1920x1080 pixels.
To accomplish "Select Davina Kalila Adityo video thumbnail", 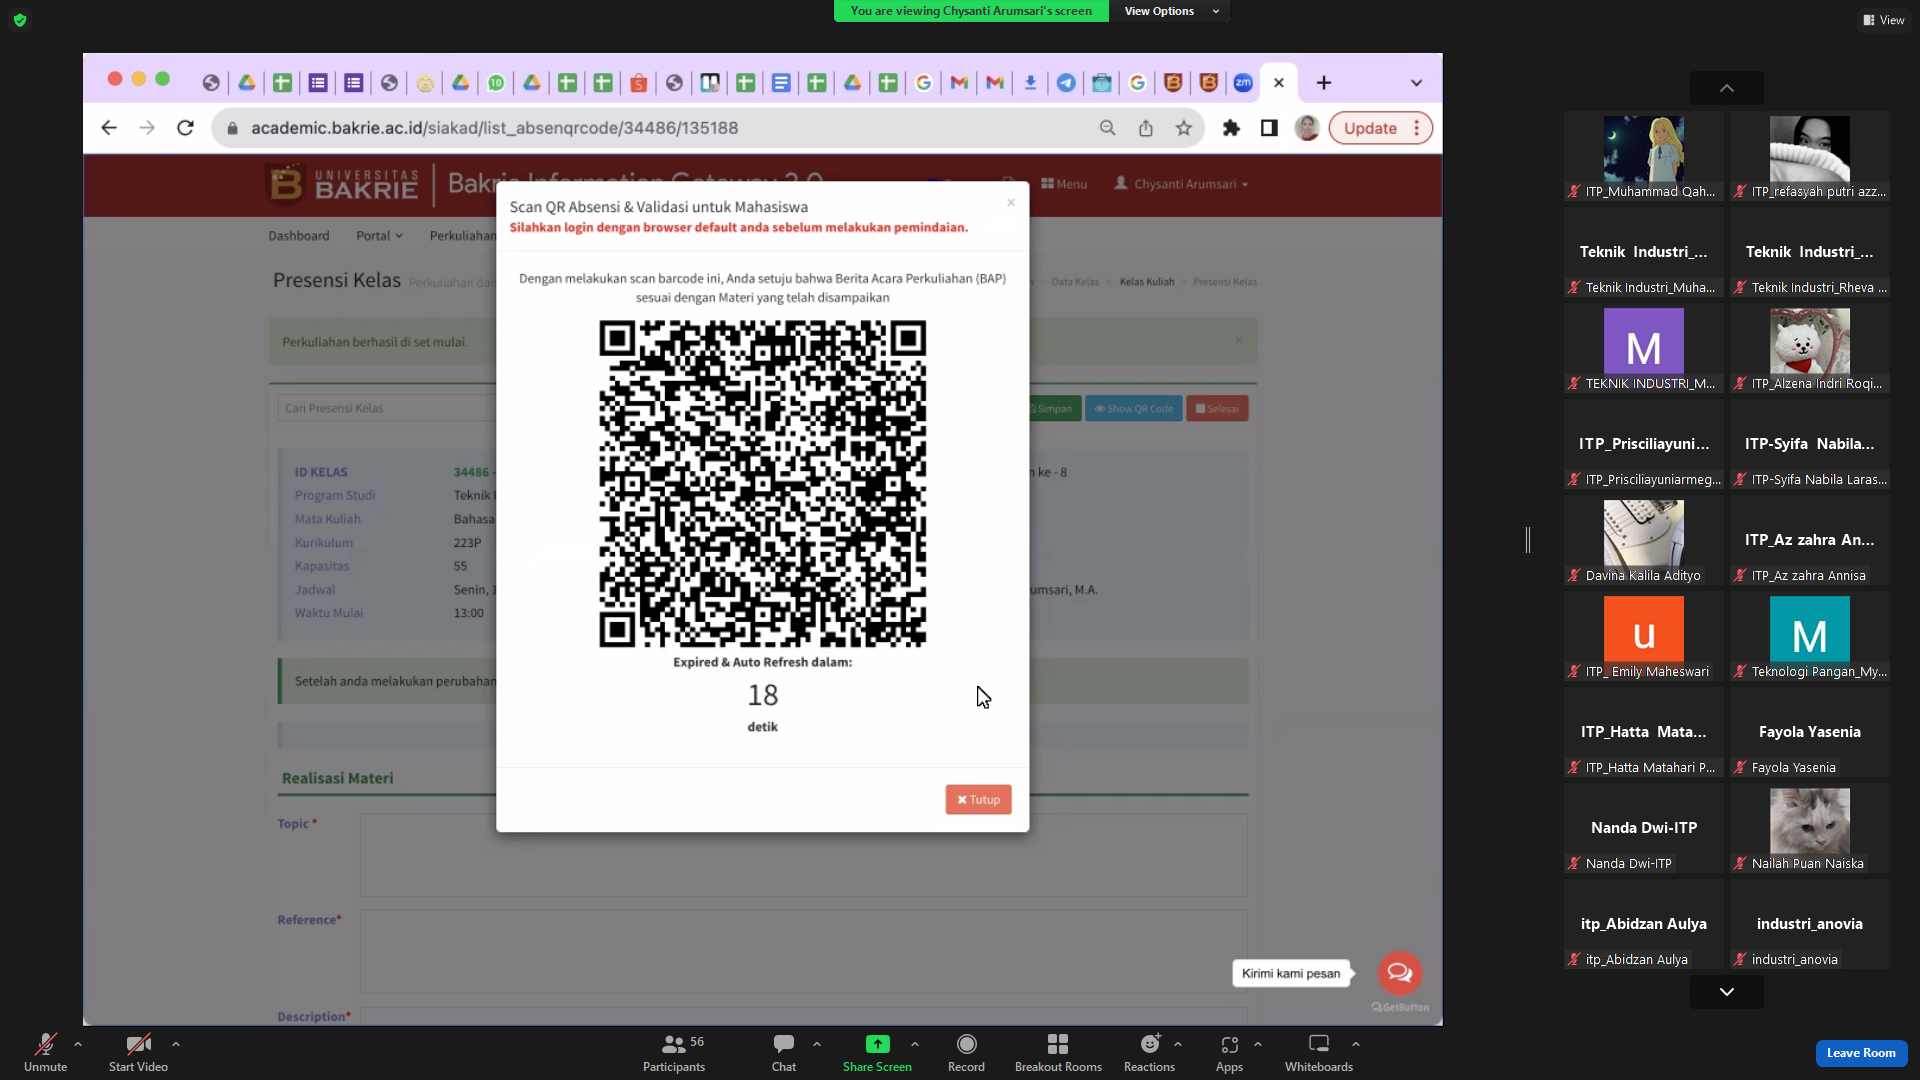I will (x=1644, y=541).
